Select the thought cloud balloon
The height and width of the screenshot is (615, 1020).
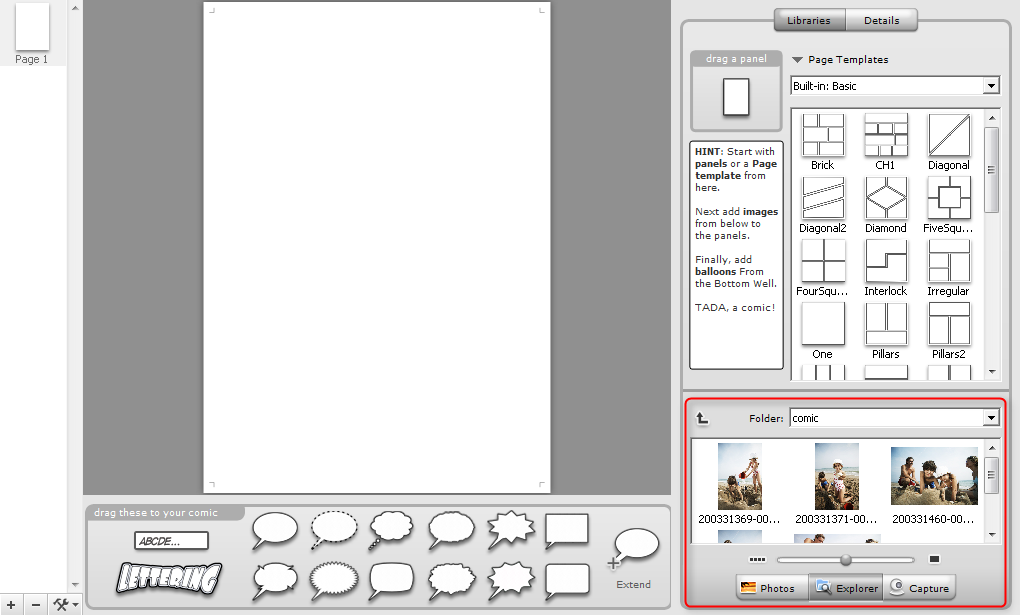point(391,530)
